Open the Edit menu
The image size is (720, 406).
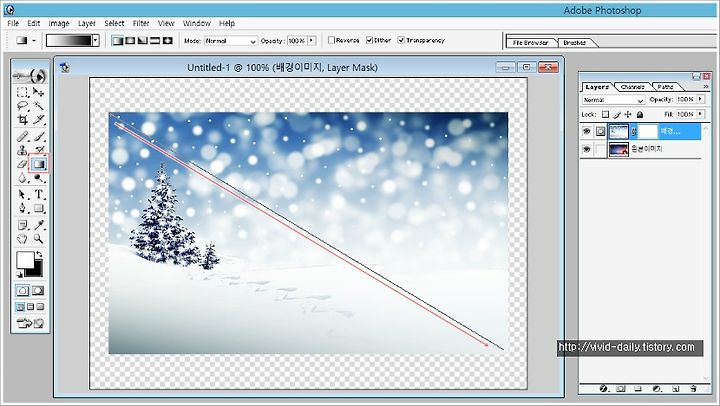pos(34,23)
